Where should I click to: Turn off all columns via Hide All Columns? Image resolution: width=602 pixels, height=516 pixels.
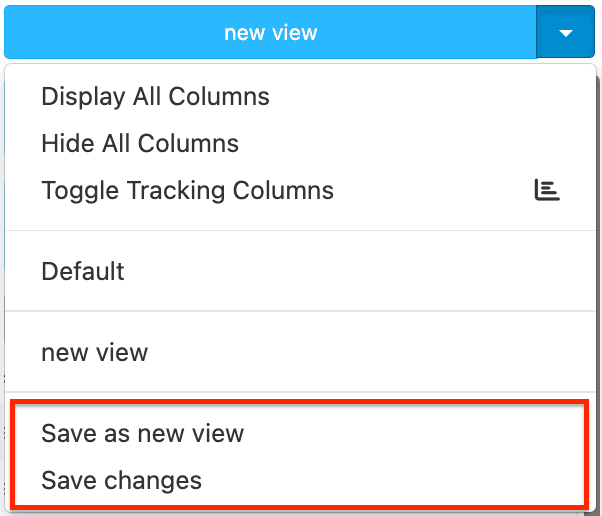[140, 143]
